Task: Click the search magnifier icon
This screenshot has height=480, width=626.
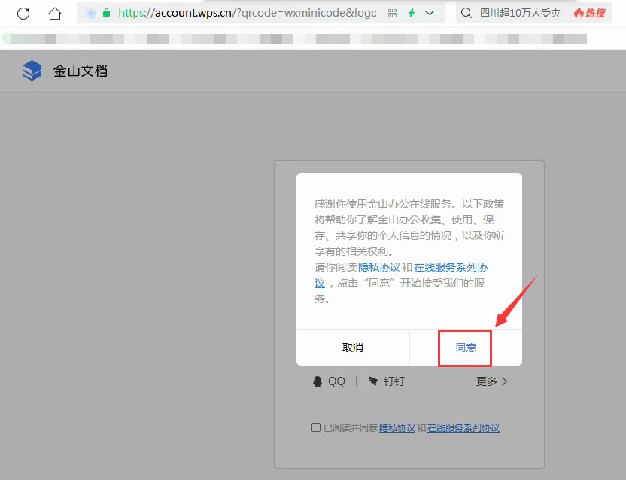Action: pyautogui.click(x=466, y=13)
